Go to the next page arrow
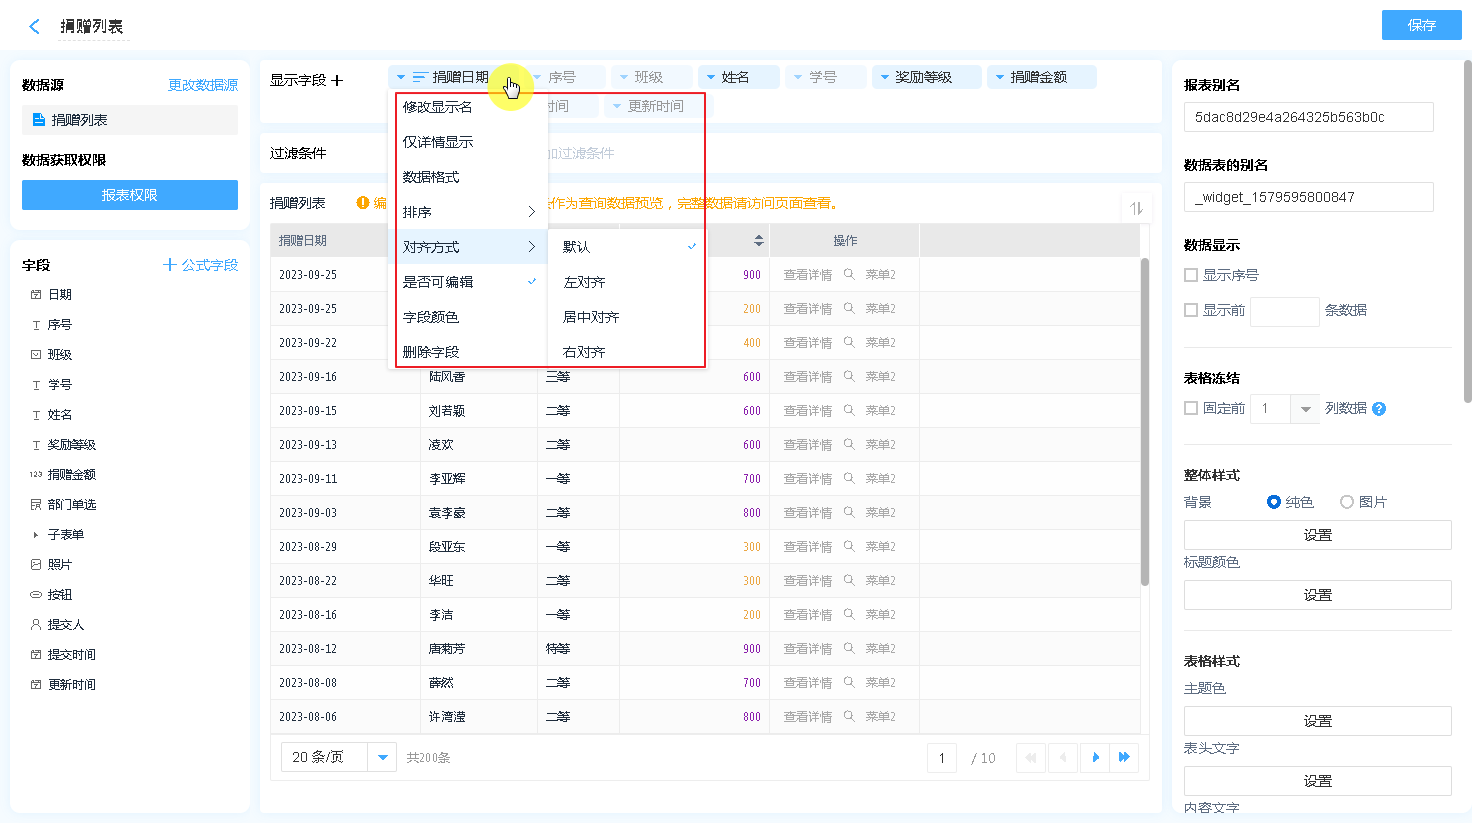Image resolution: width=1472 pixels, height=823 pixels. point(1096,758)
